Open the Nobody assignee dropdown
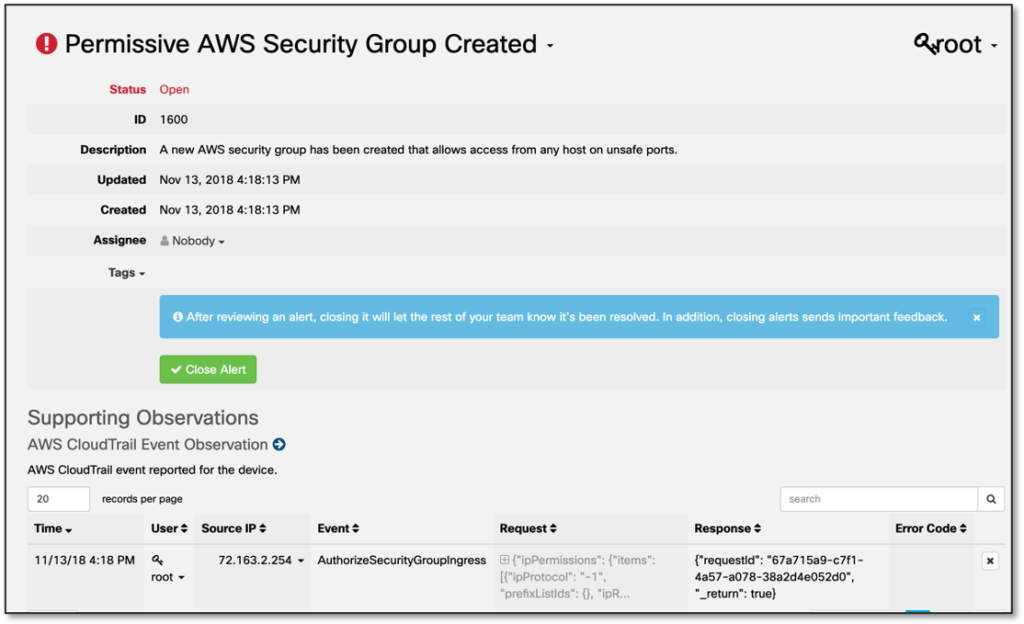 192,241
